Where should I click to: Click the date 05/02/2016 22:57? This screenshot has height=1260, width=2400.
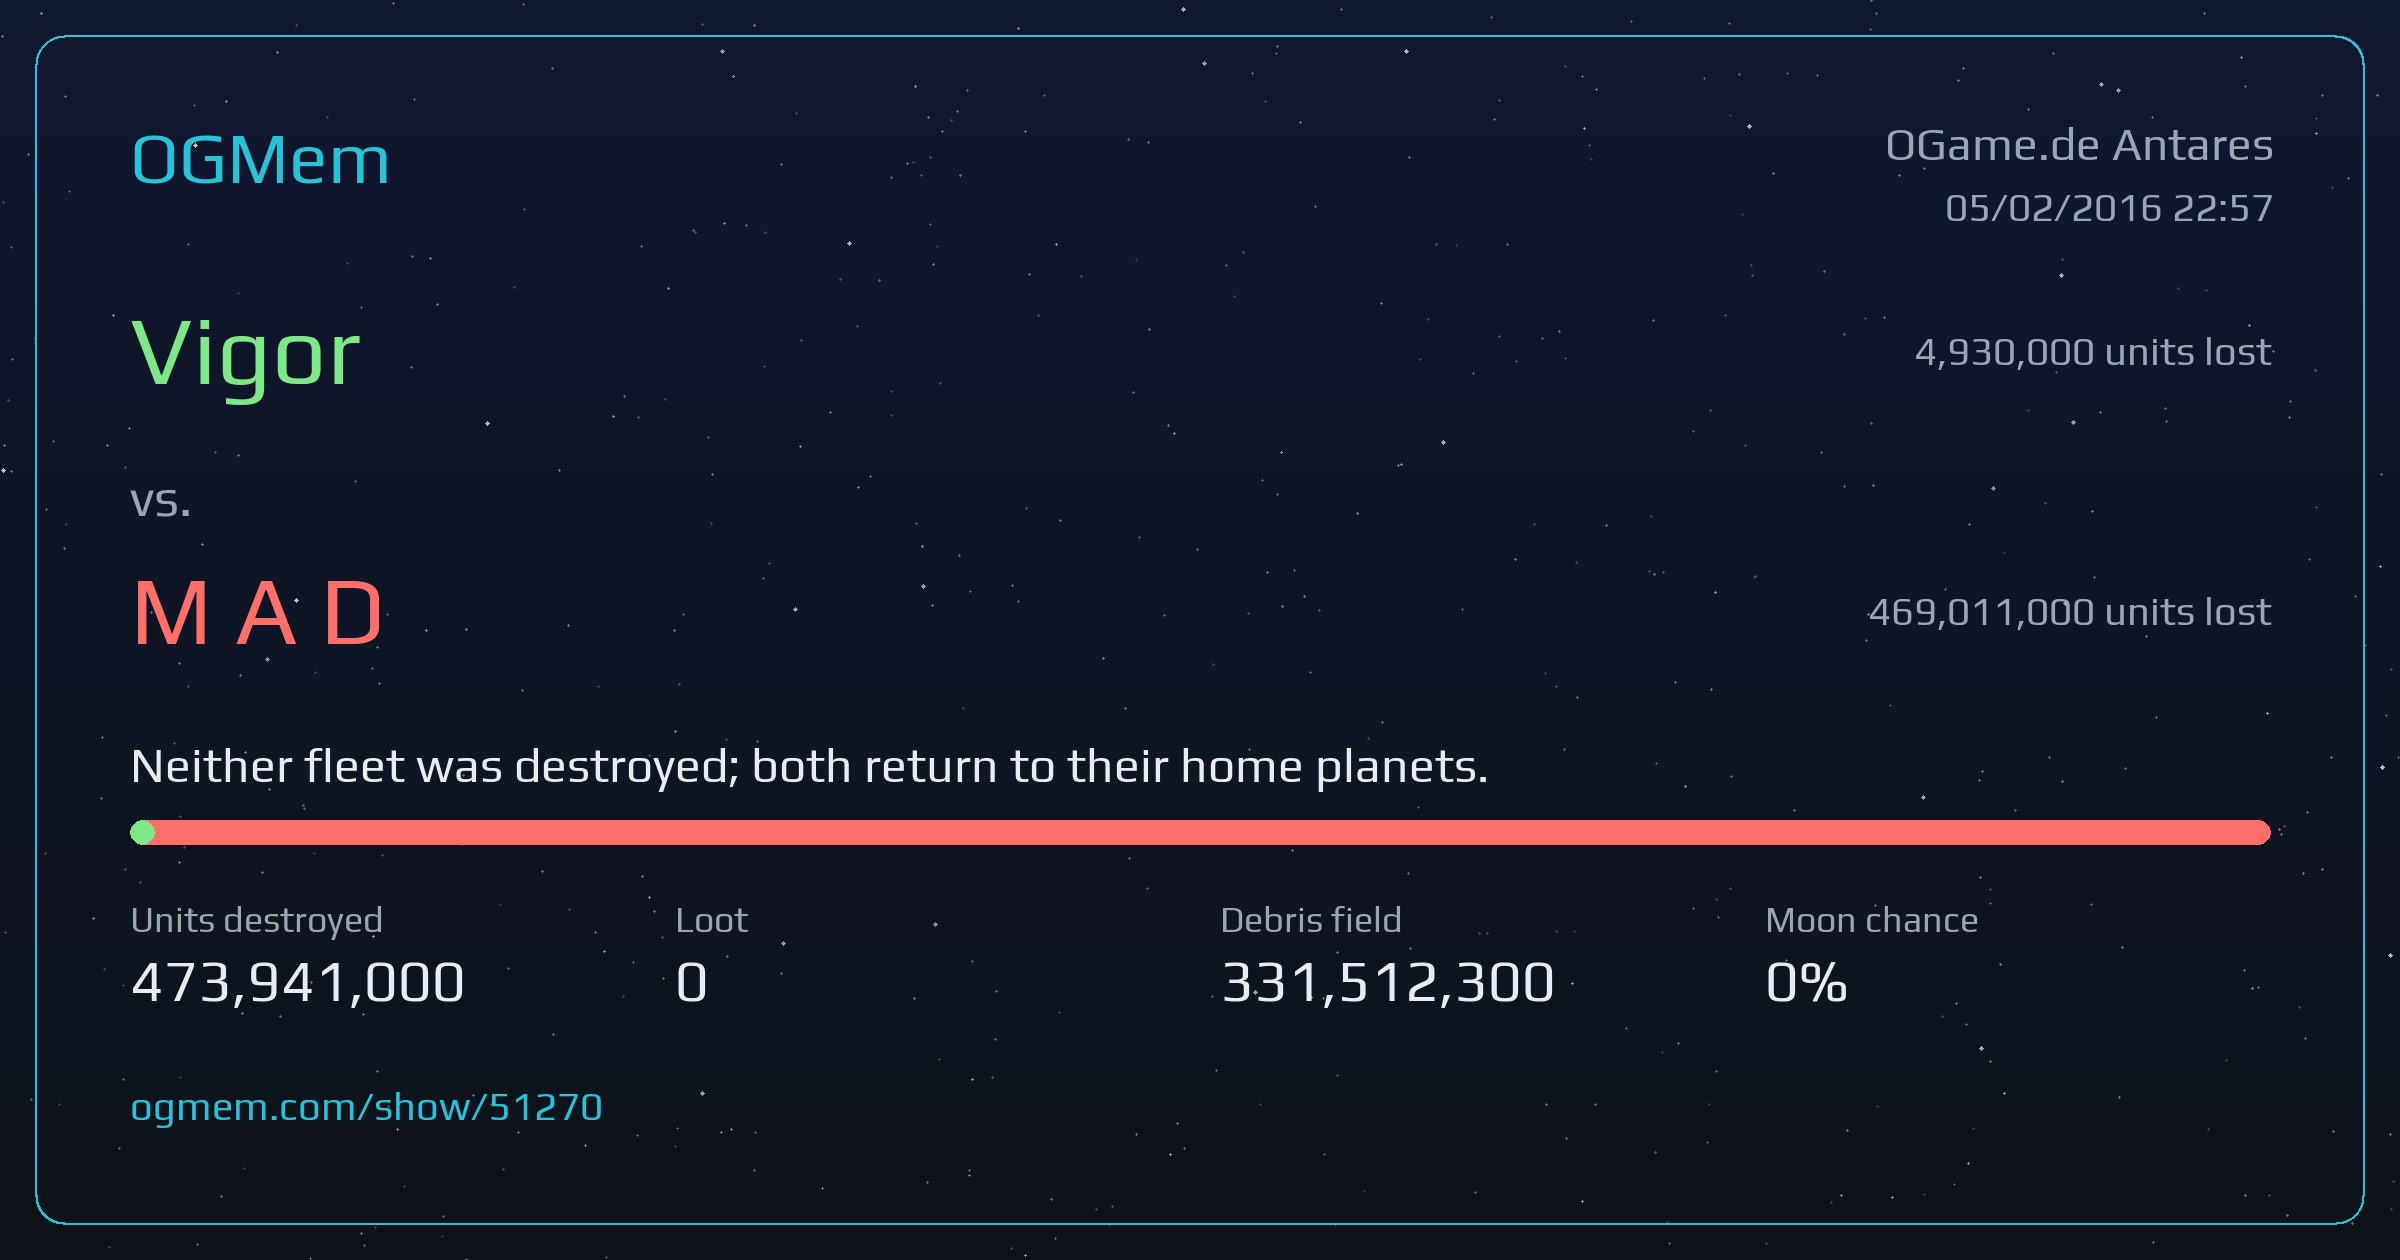(x=2109, y=208)
